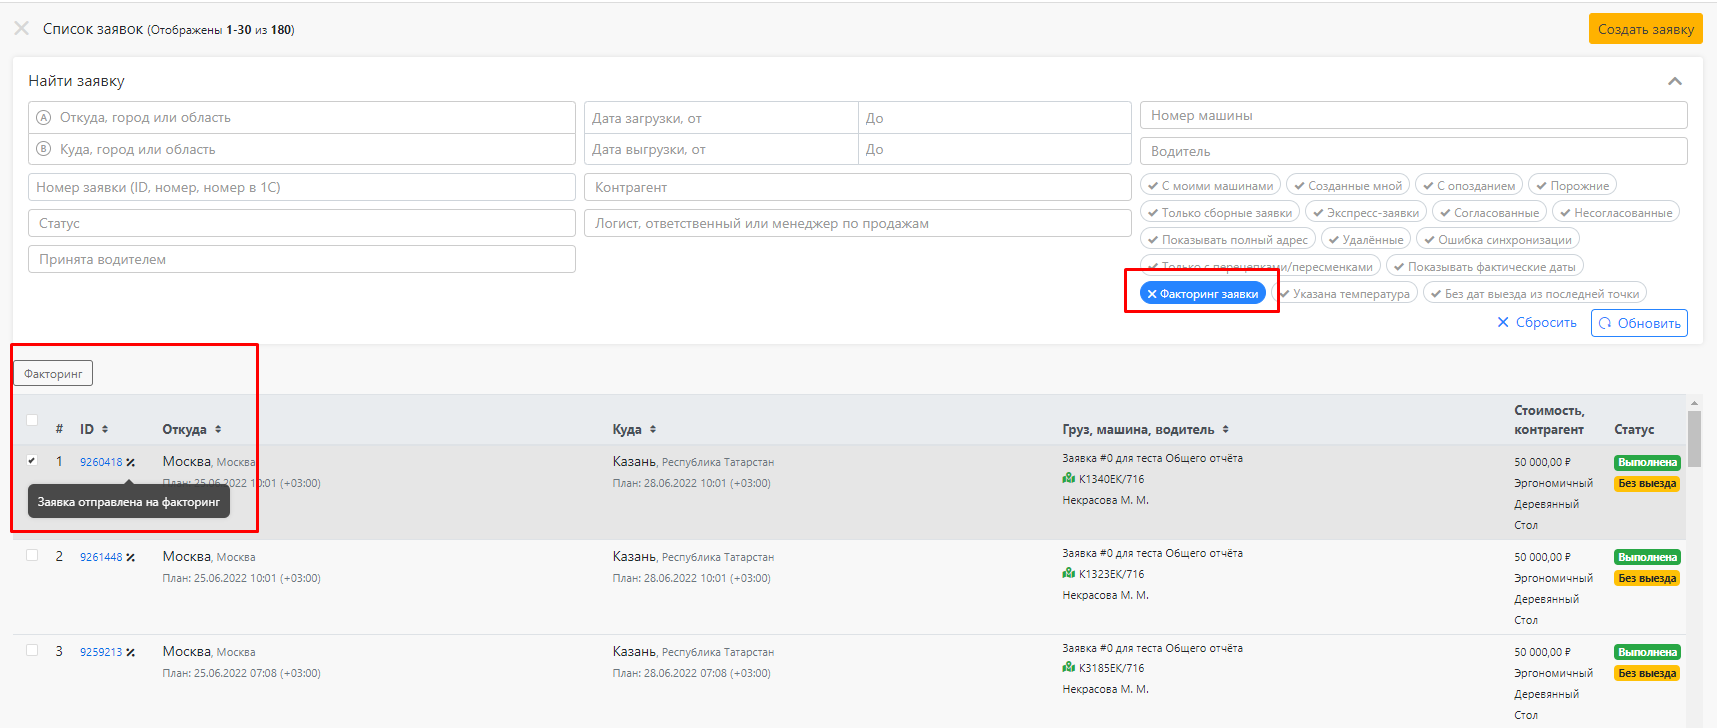Click the Обновить button
Image resolution: width=1717 pixels, height=728 pixels.
click(x=1639, y=323)
